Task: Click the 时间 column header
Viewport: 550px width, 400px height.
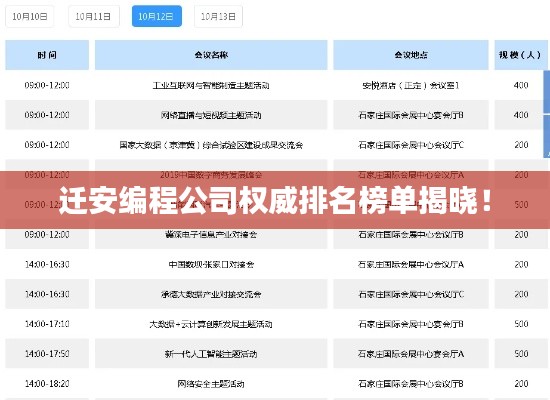Action: tap(47, 55)
